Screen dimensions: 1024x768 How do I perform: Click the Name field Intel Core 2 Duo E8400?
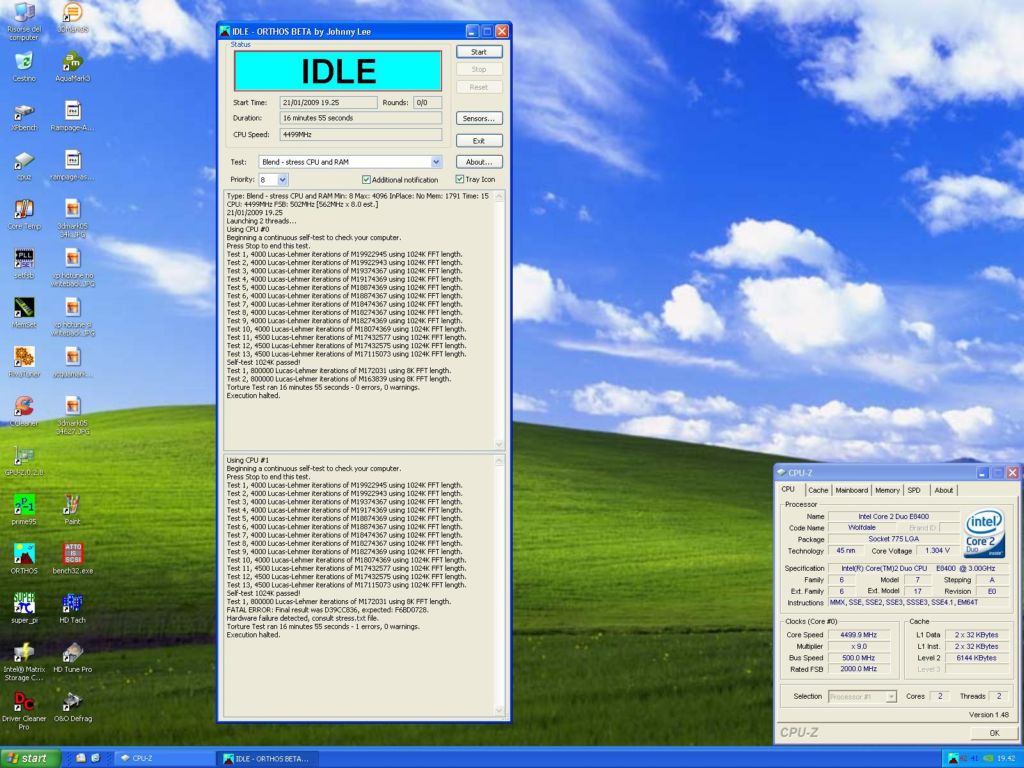coord(893,516)
